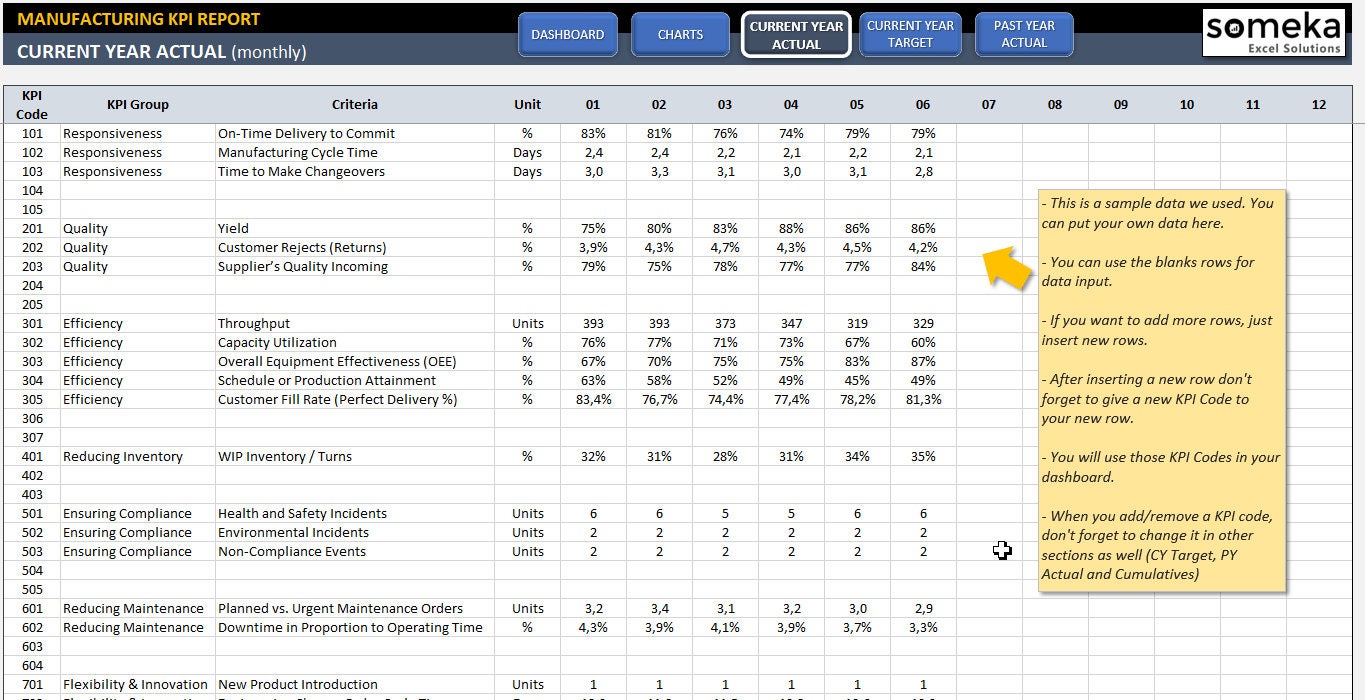Open the DASHBOARD navigation button
The width and height of the screenshot is (1365, 700).
coord(567,33)
